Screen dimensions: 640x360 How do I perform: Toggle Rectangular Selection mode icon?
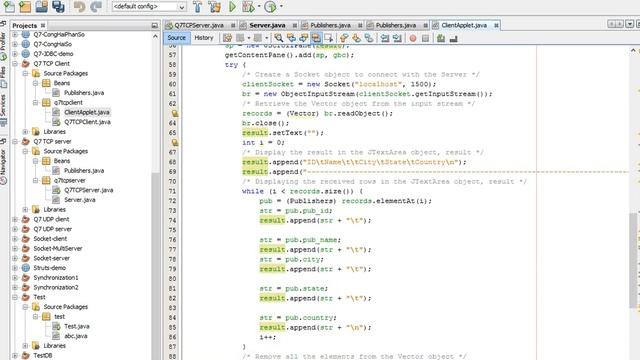328,38
